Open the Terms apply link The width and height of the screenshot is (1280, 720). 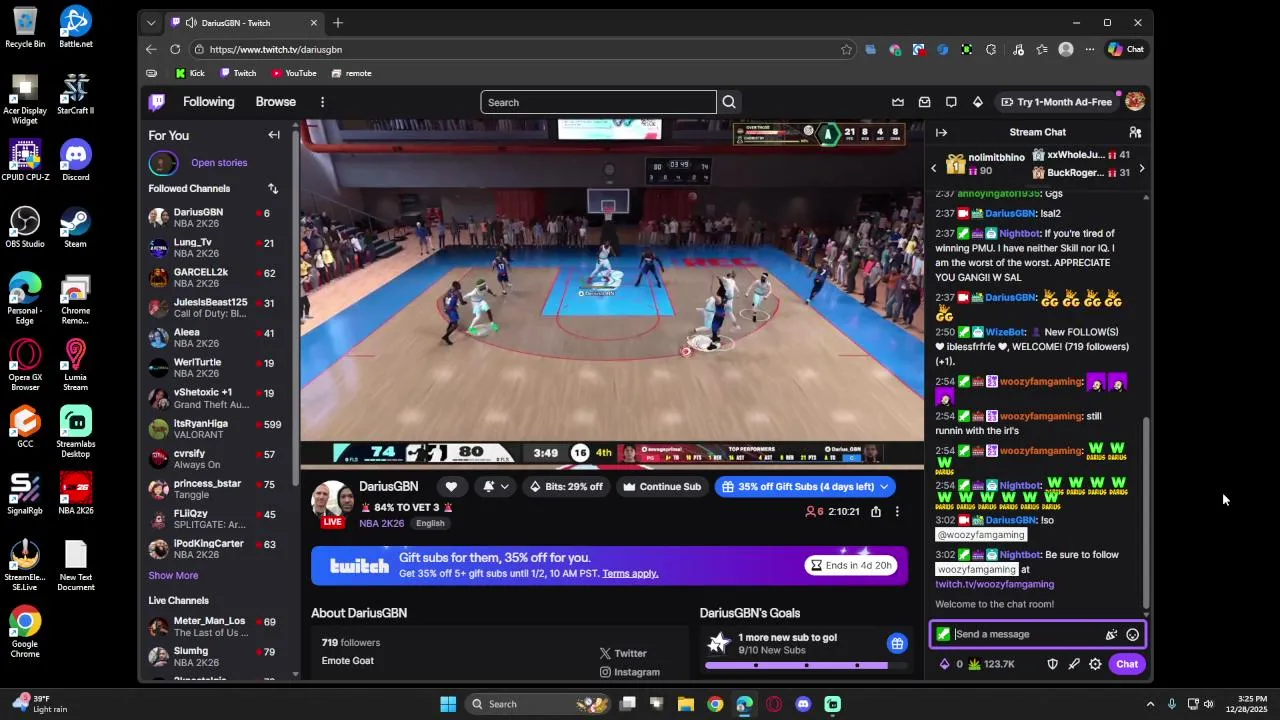(x=630, y=574)
